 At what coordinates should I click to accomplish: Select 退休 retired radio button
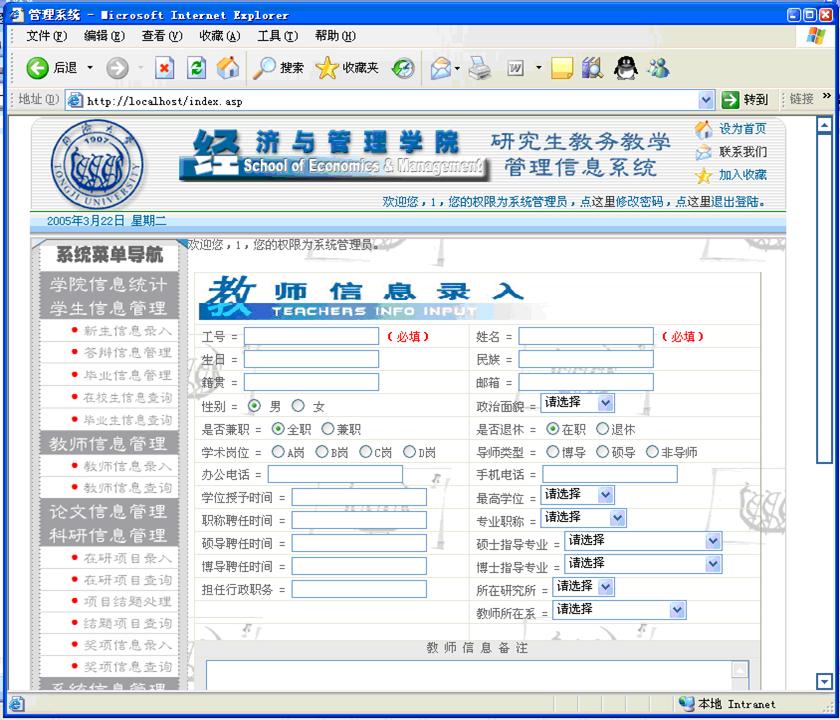[603, 429]
